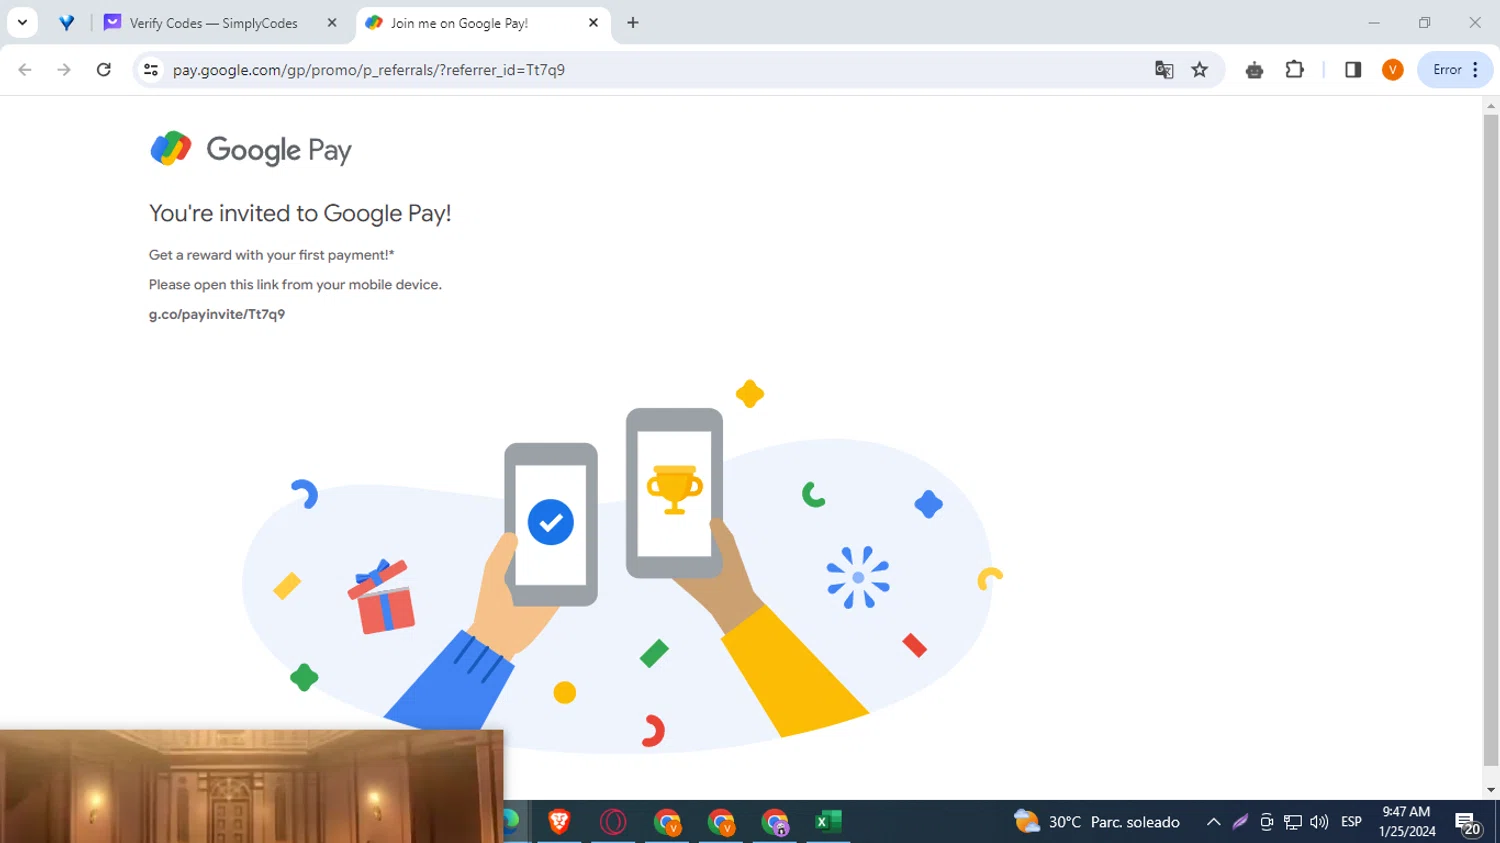This screenshot has width=1500, height=843.
Task: Open the weather widget 30°C Parc. soleado
Action: (x=1097, y=822)
